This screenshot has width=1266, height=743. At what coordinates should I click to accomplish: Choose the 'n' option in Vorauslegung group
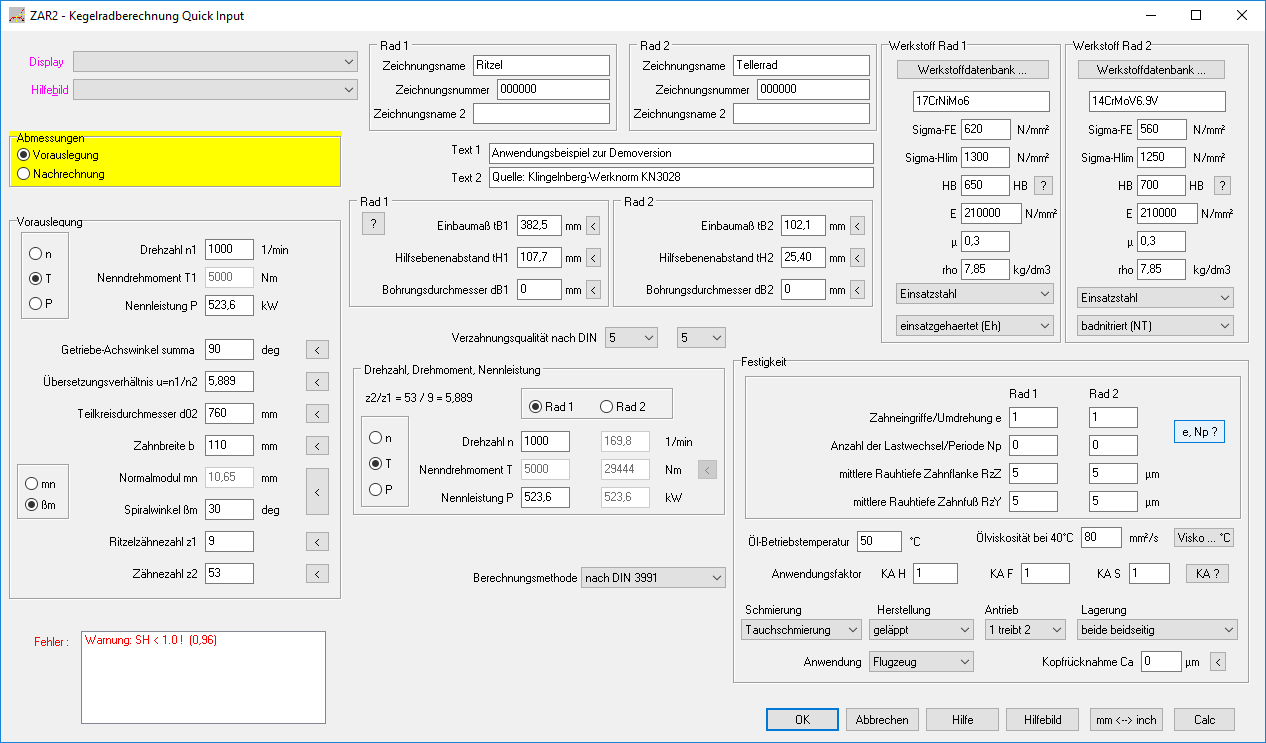tap(41, 254)
